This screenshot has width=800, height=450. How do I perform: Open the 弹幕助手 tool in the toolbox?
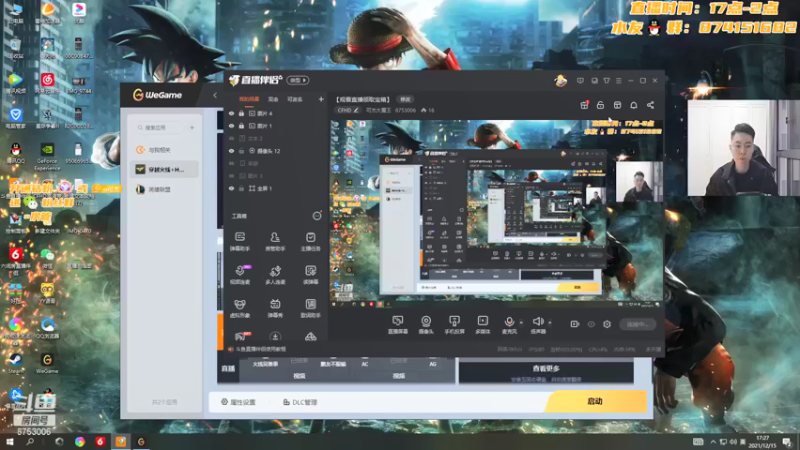(240, 241)
